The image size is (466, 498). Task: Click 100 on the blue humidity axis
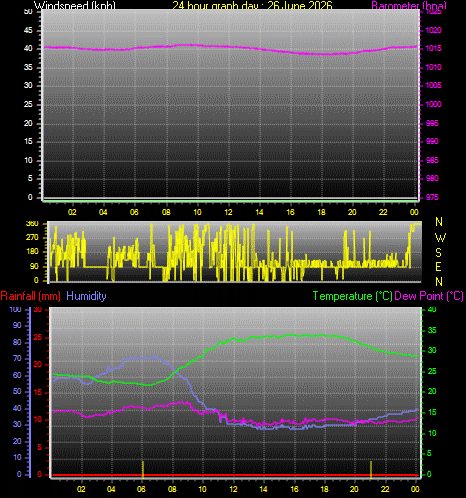15,309
